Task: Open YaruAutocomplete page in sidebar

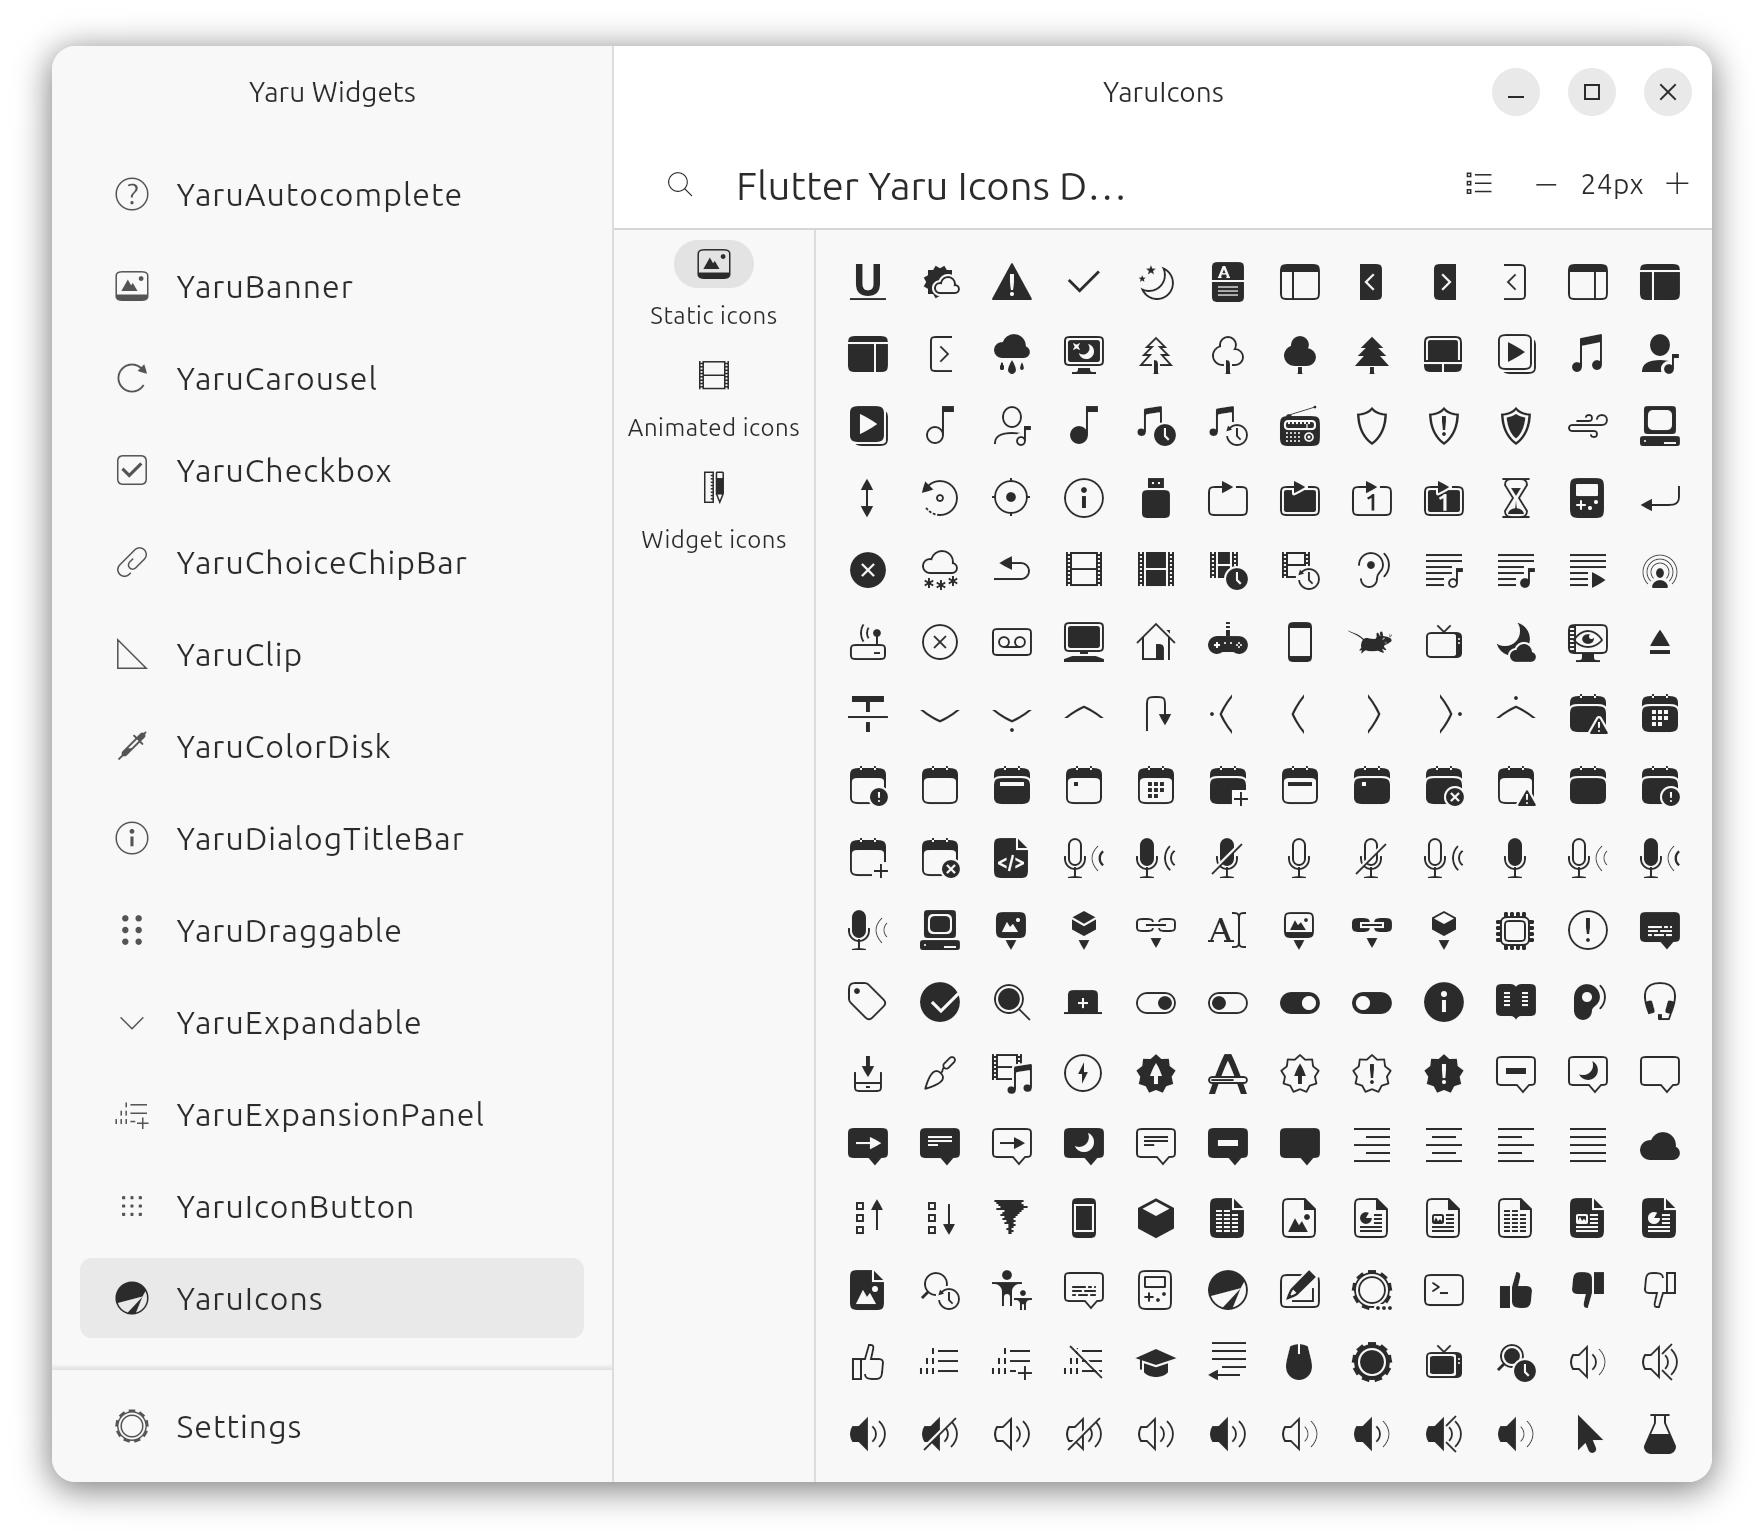Action: click(332, 194)
